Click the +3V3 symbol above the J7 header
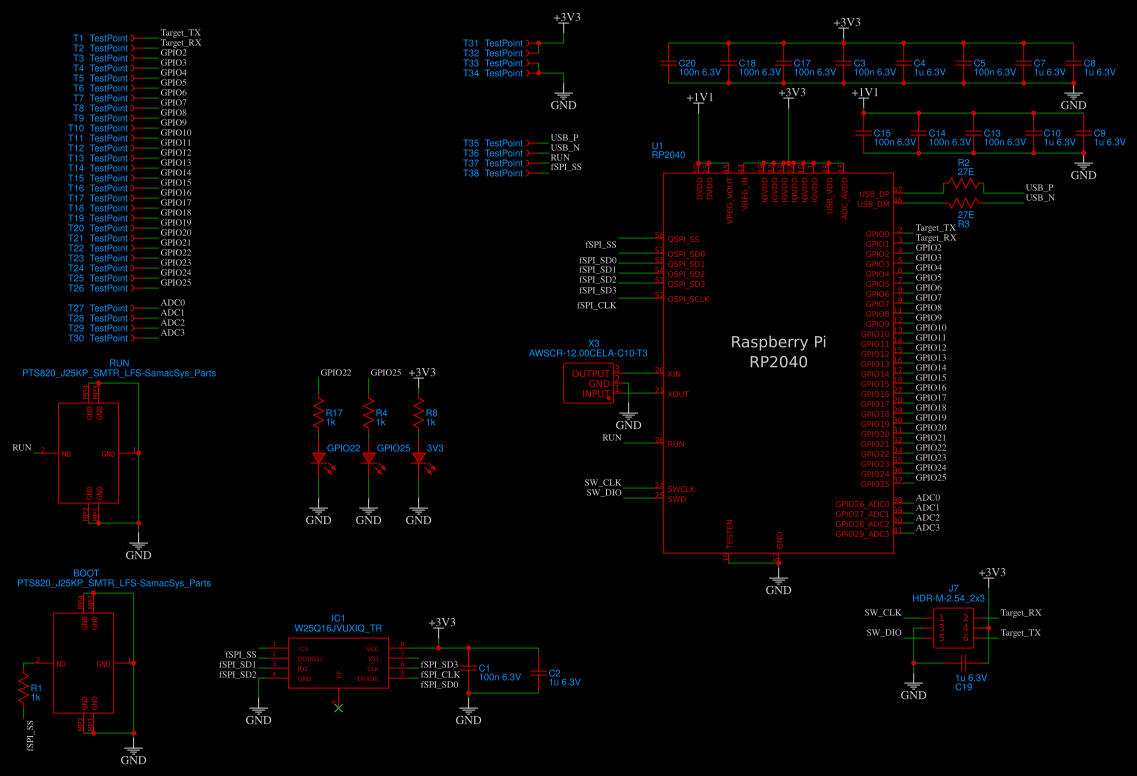This screenshot has width=1137, height=776. (991, 576)
